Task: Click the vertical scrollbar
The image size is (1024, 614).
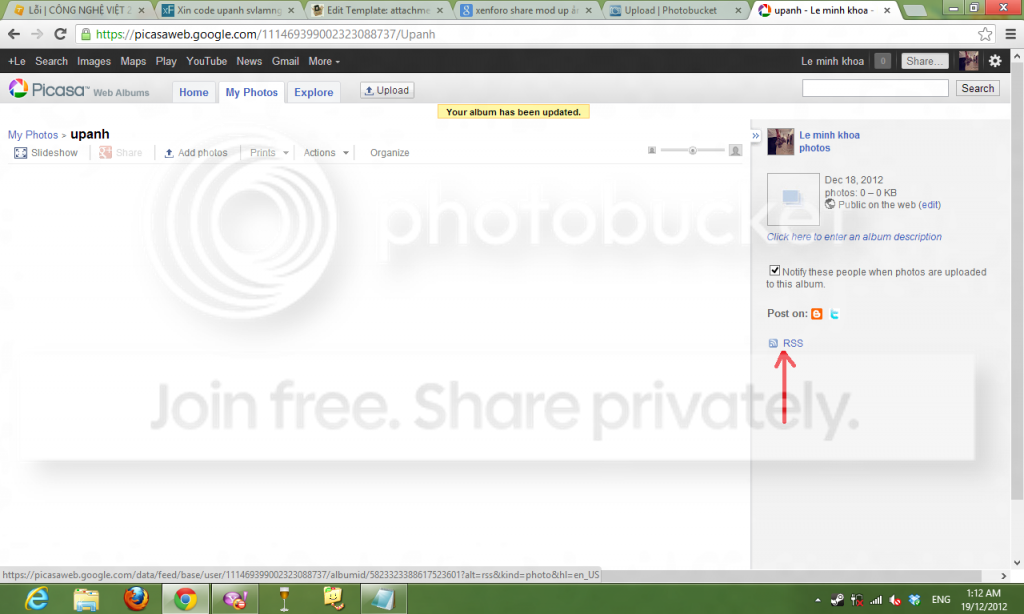Action: point(1017,281)
